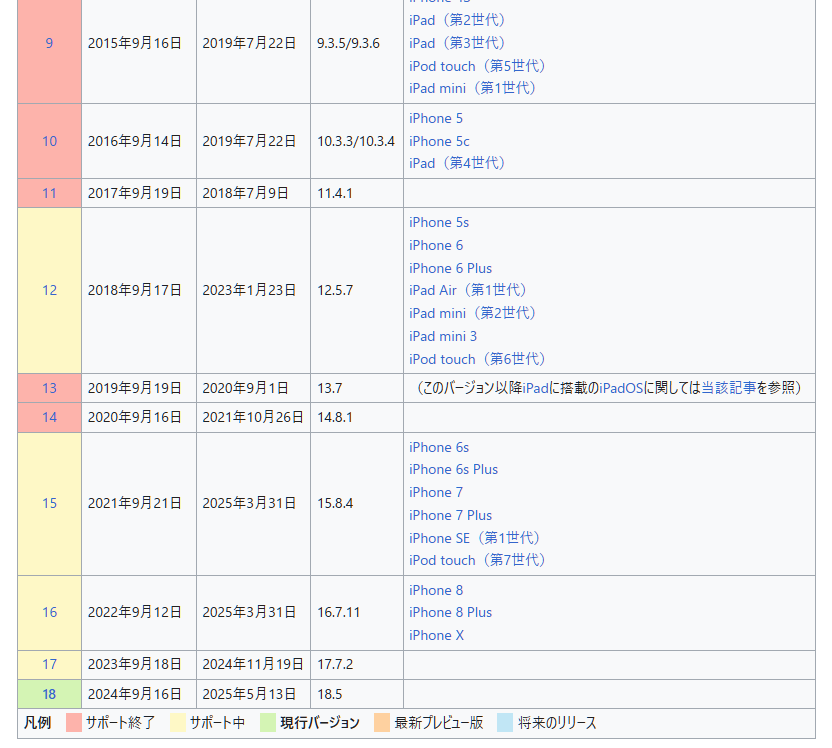This screenshot has width=832, height=748.
Task: Click the green 現行バージョン legend swatch
Action: point(268,723)
